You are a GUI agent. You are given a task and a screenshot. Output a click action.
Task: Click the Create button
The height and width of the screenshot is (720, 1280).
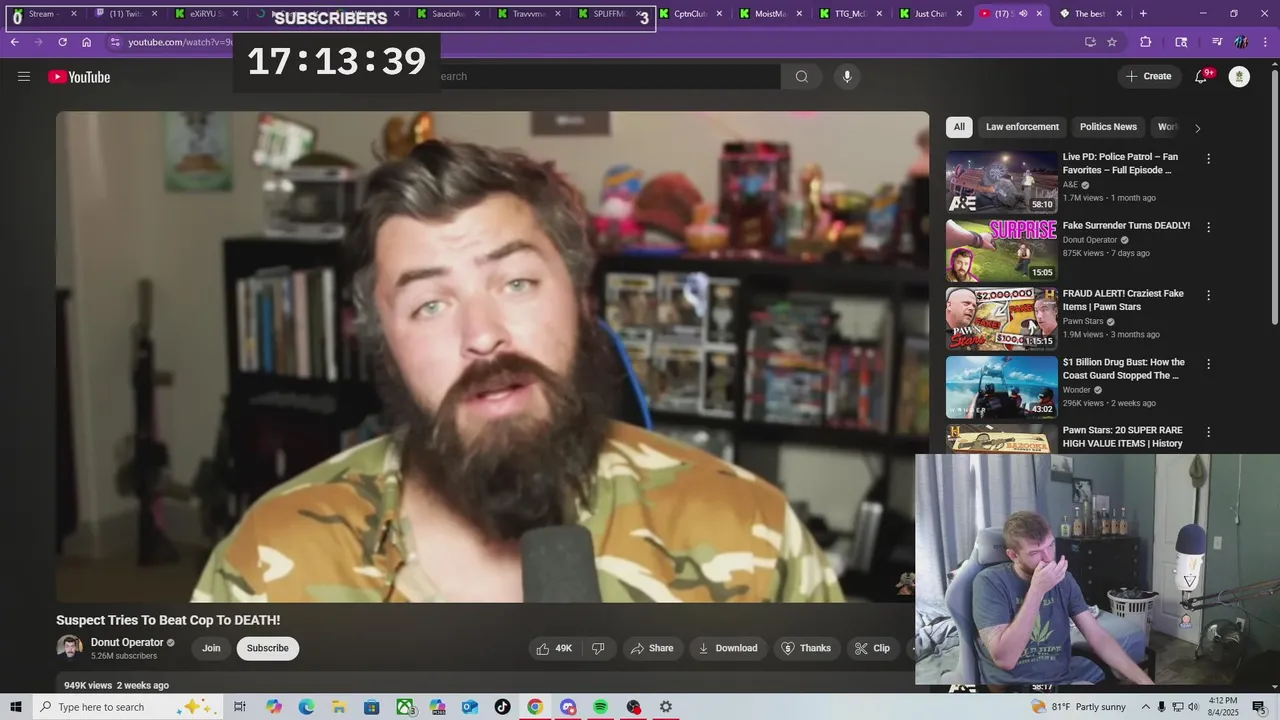click(1149, 77)
